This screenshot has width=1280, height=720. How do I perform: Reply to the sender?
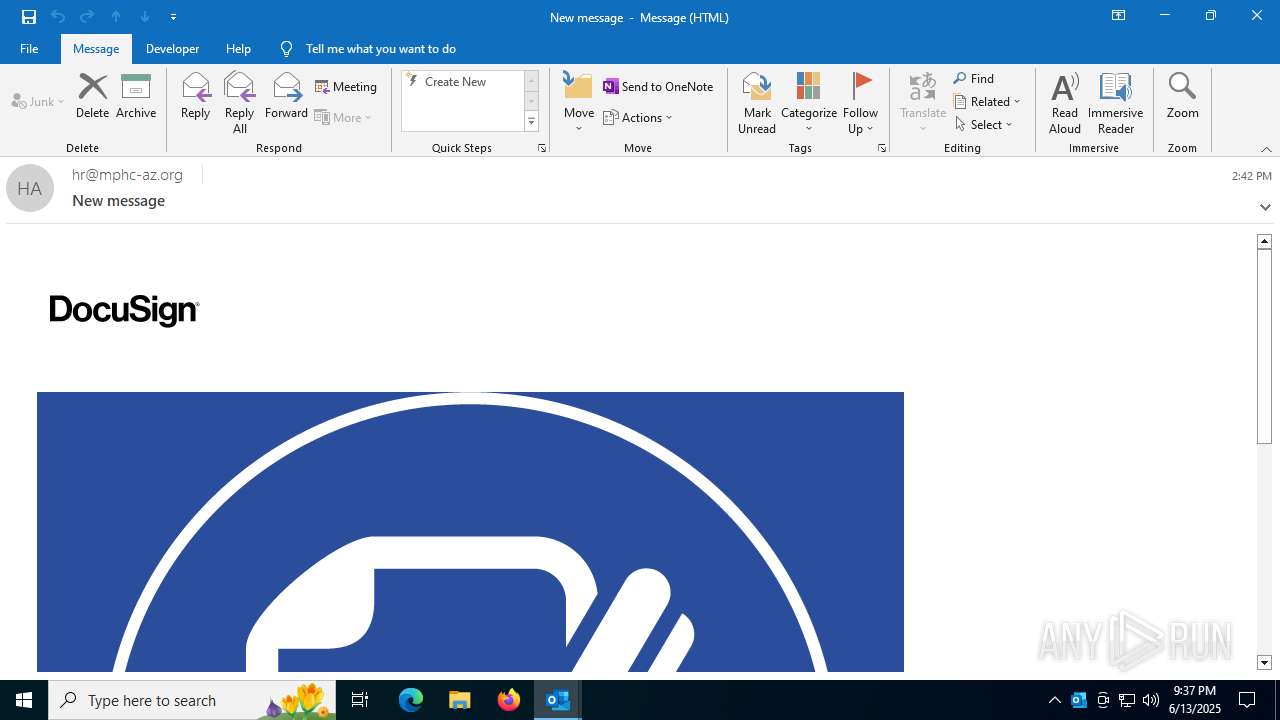195,96
